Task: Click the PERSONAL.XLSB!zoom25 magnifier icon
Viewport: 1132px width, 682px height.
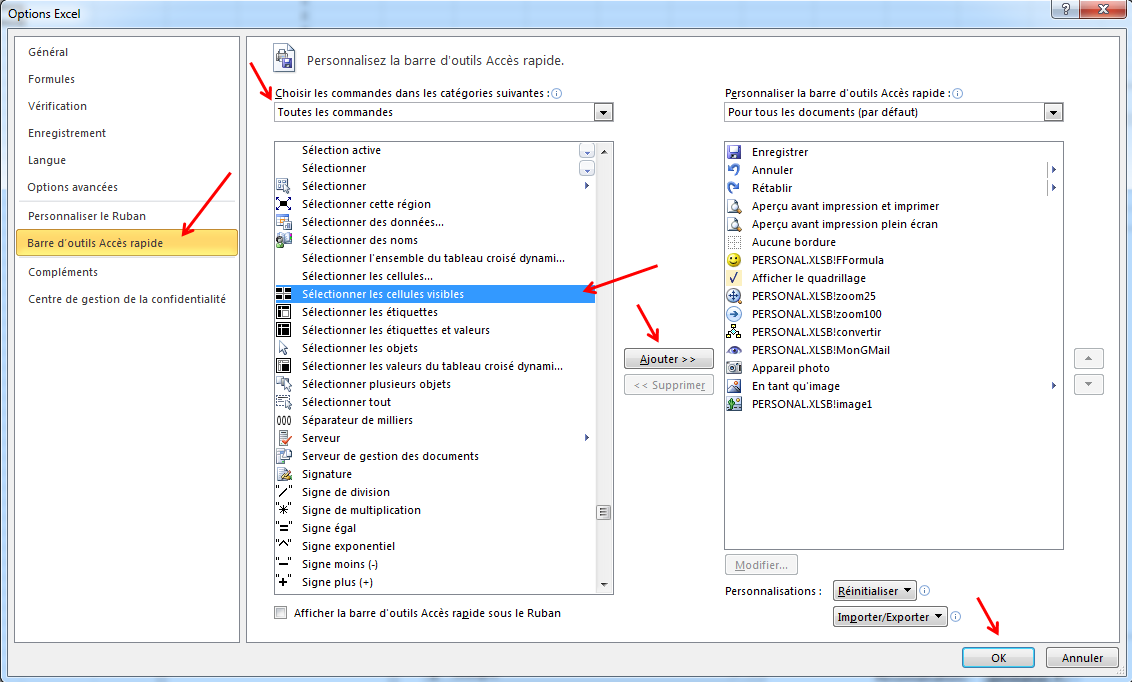Action: [734, 296]
